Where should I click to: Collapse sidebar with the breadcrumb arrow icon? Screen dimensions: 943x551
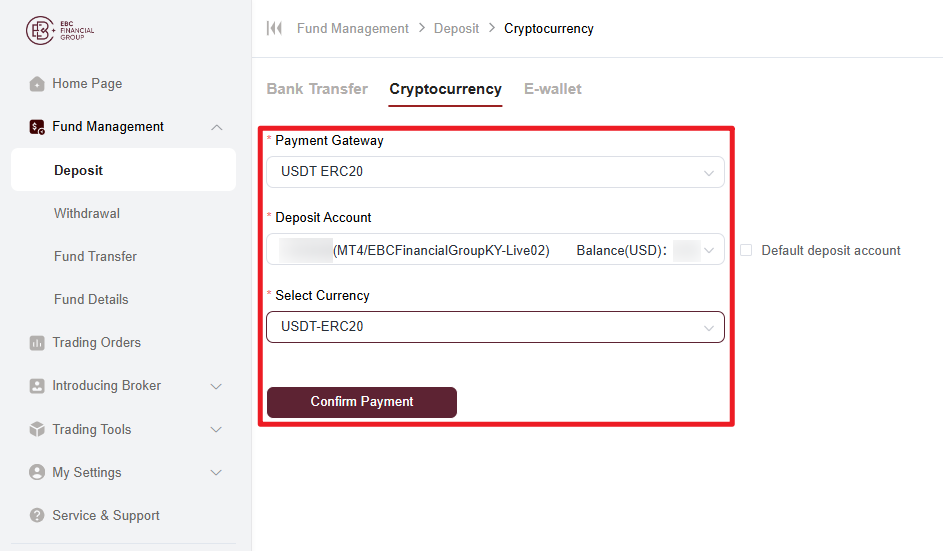pos(274,28)
